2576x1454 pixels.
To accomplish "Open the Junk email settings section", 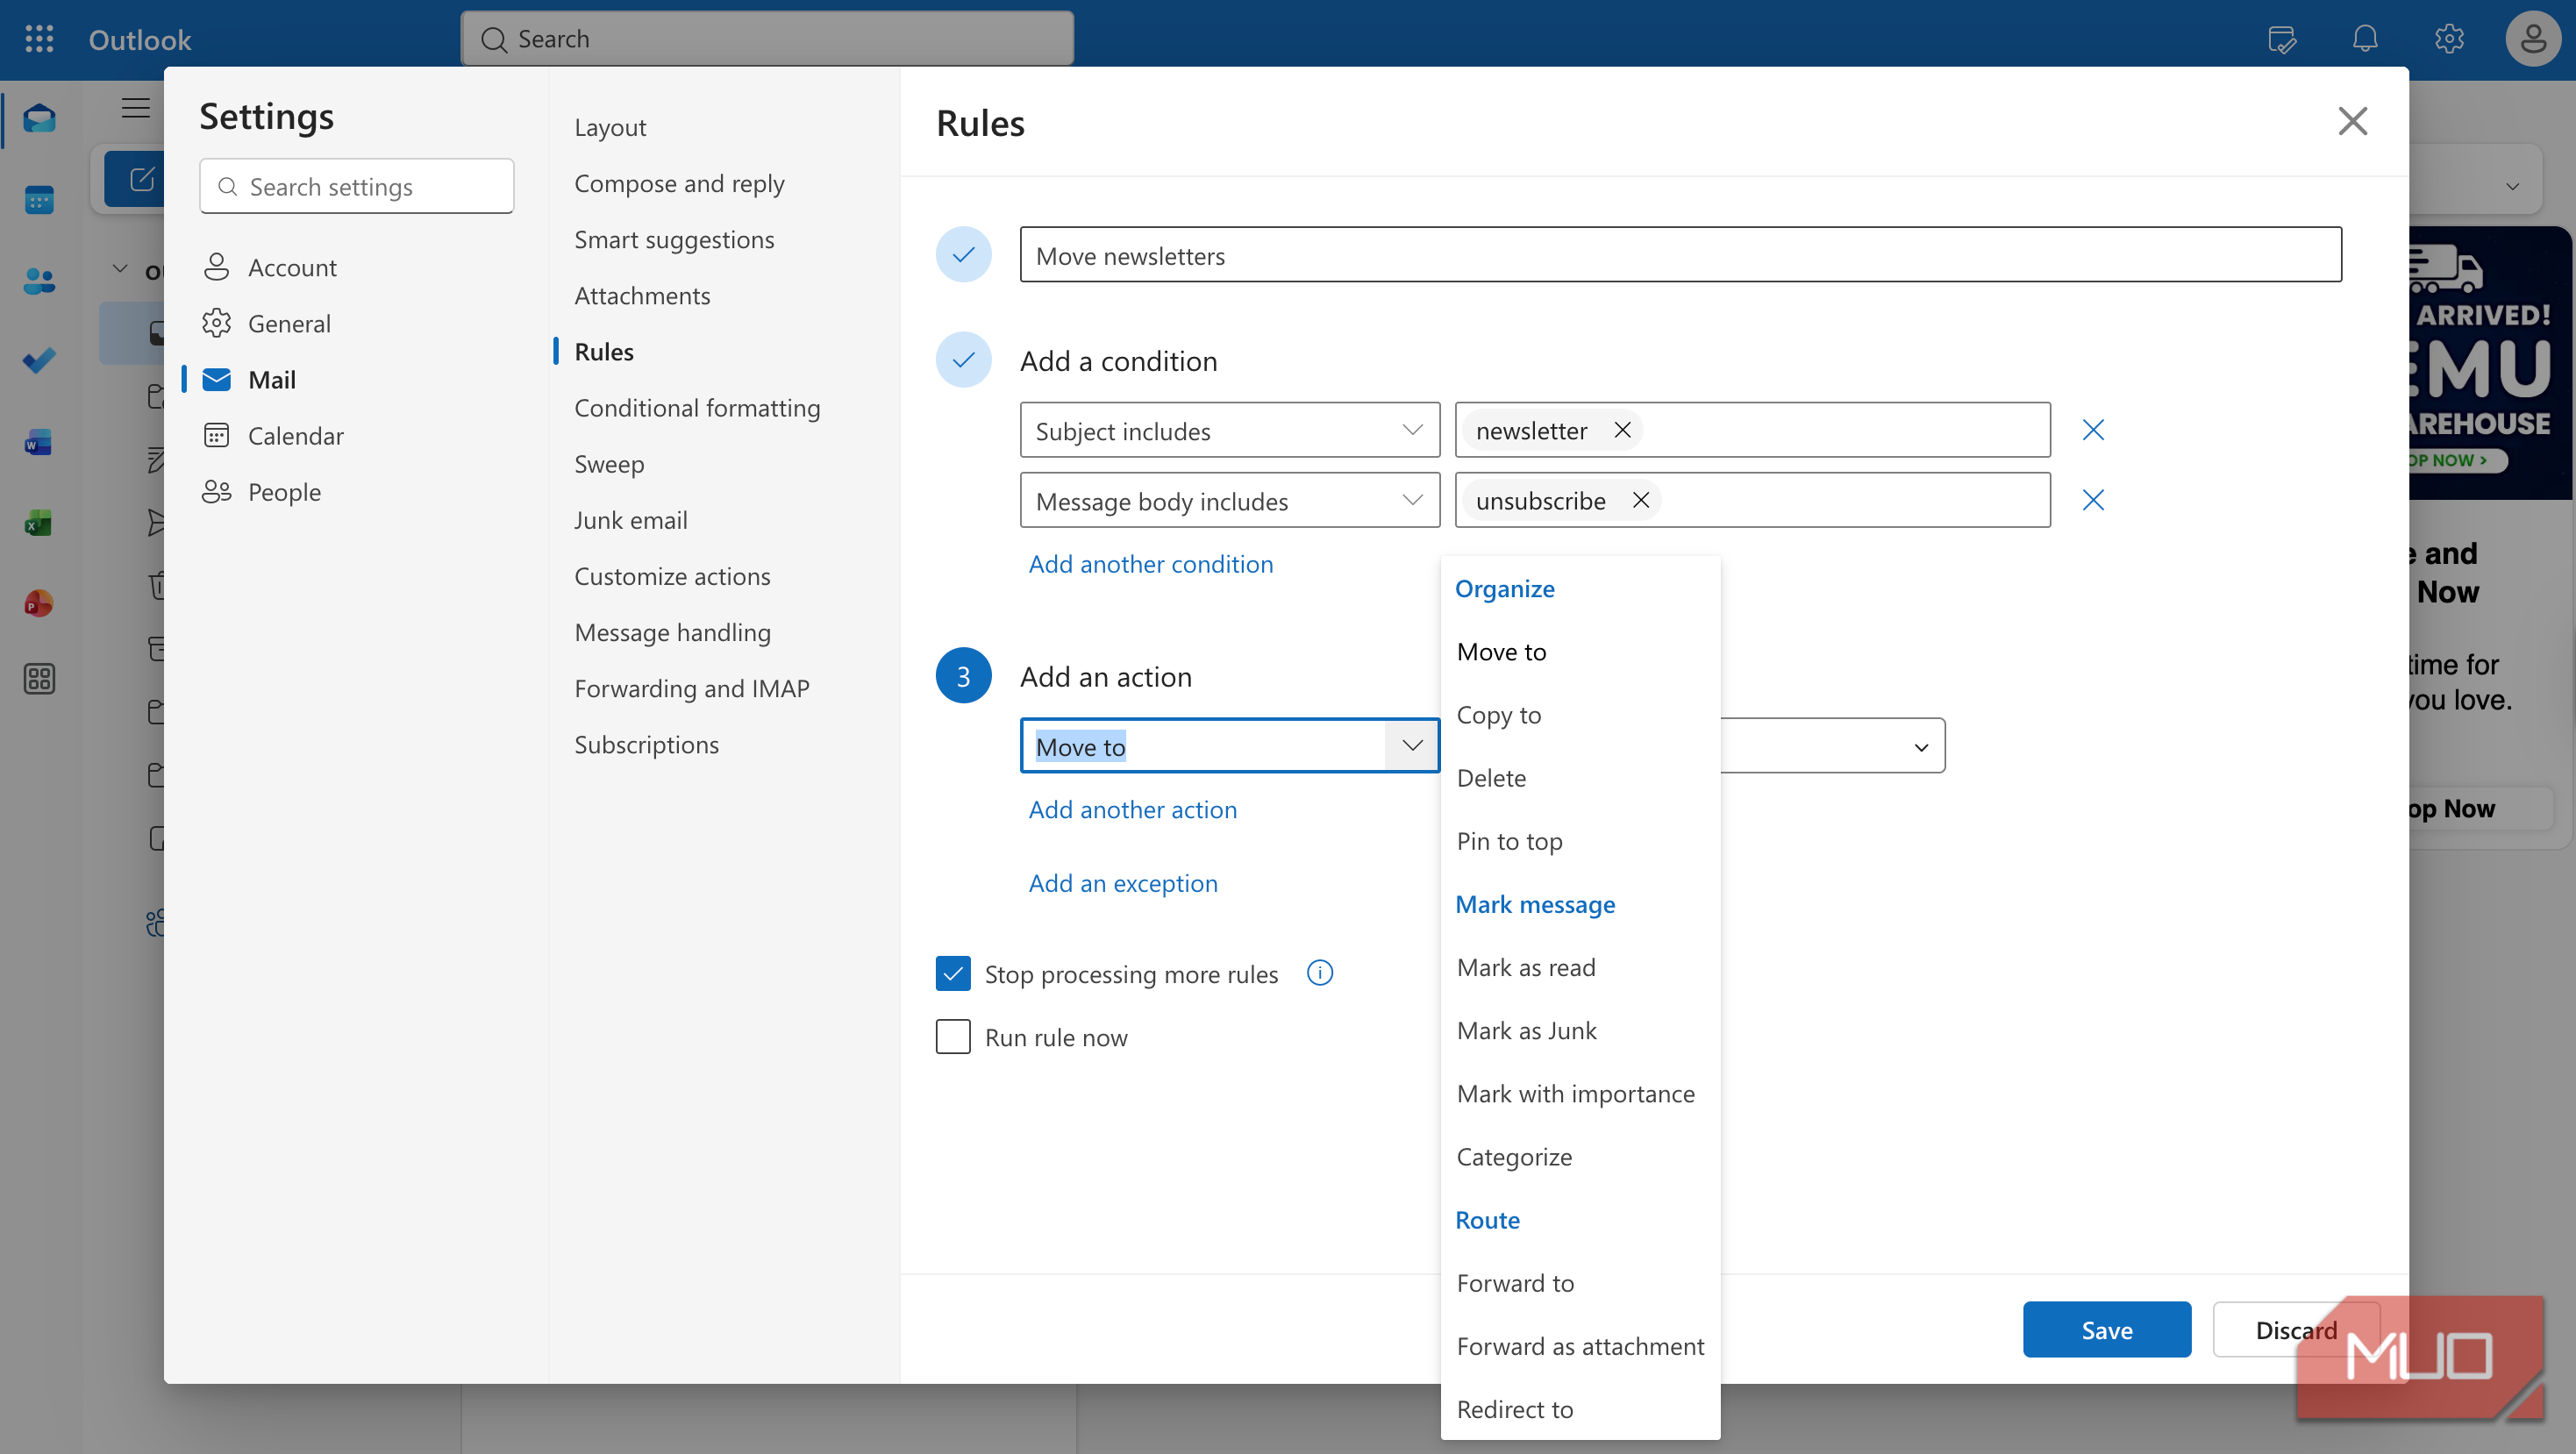I will pyautogui.click(x=630, y=520).
